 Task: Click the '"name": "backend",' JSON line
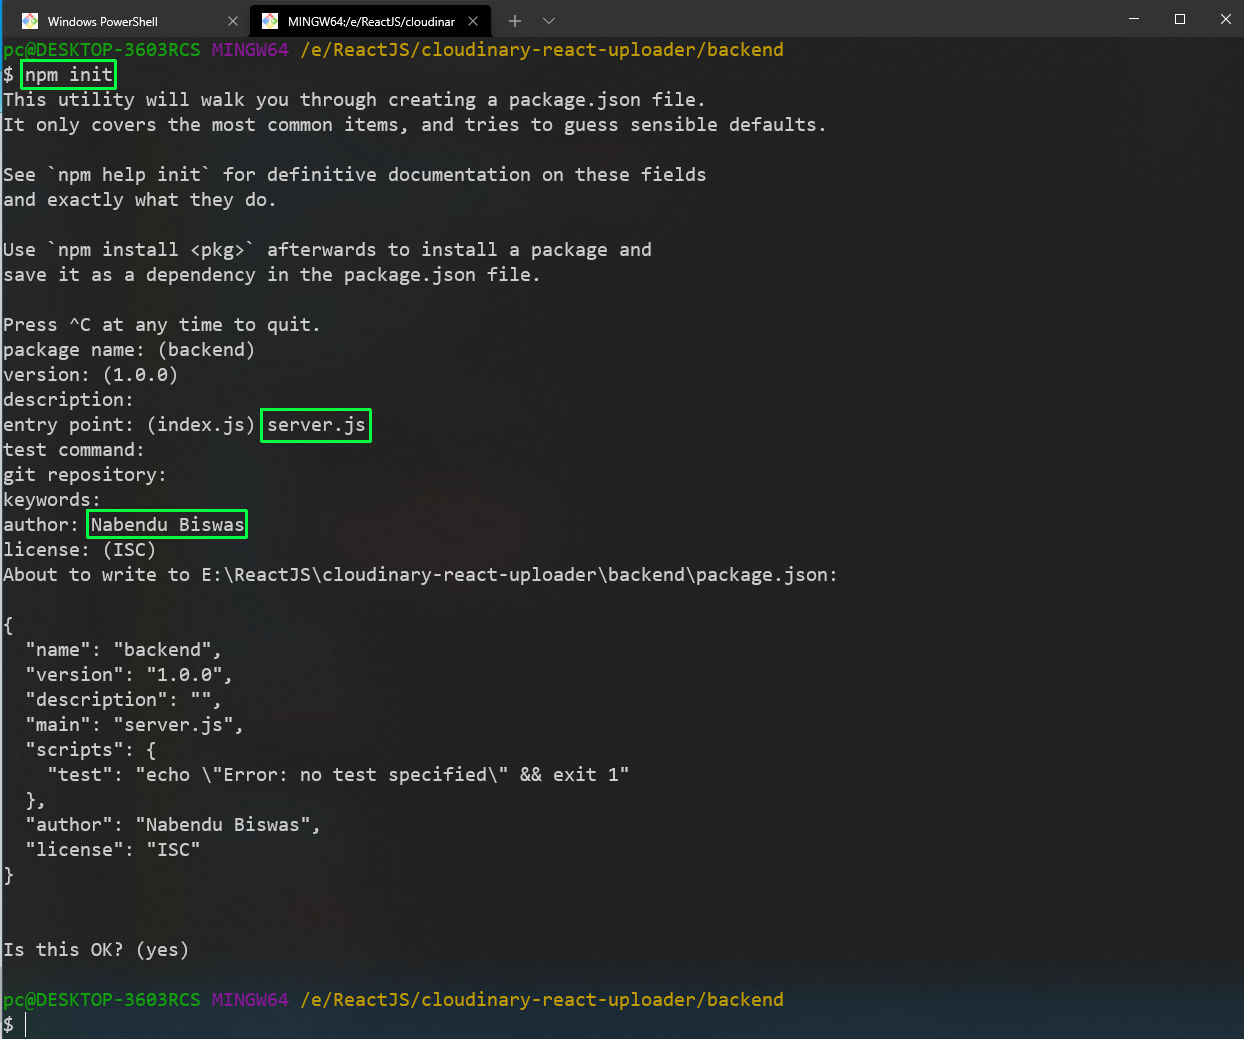tap(123, 650)
